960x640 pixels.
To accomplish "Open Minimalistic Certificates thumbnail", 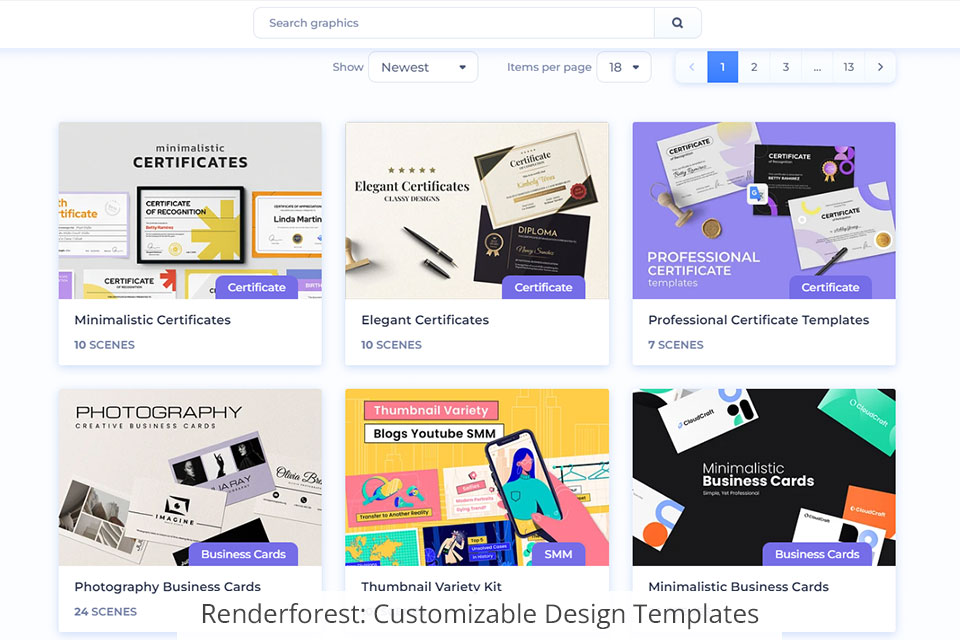I will click(x=190, y=210).
